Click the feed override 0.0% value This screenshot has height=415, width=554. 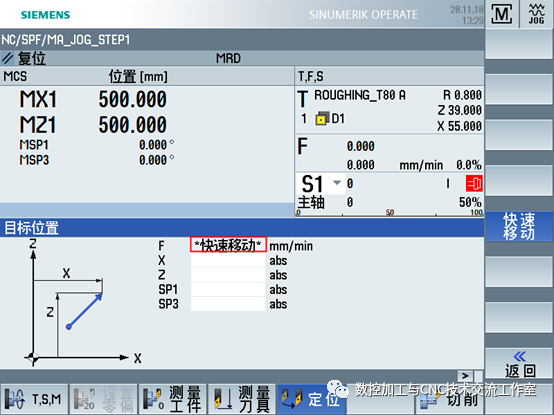(468, 165)
